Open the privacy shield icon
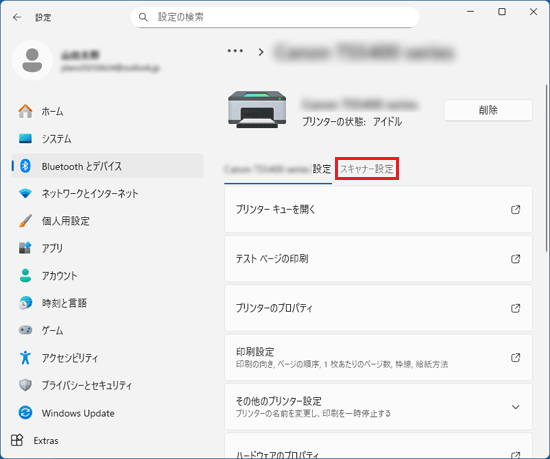Viewport: 550px width, 459px height. click(25, 385)
